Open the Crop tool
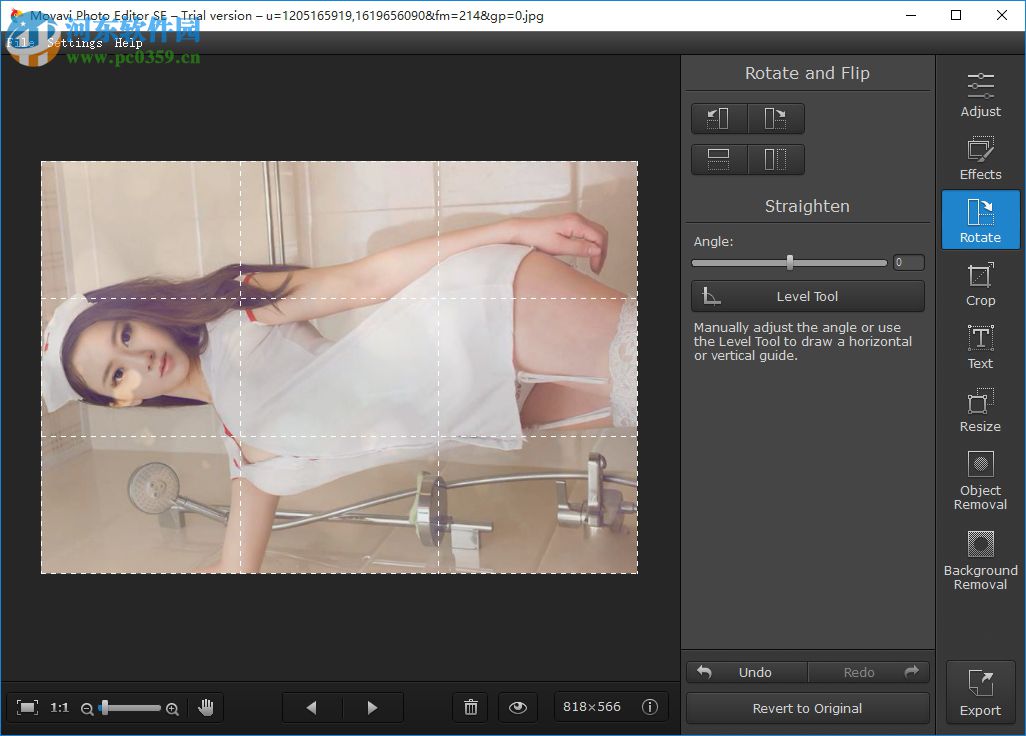Viewport: 1026px width, 736px height. coord(980,284)
